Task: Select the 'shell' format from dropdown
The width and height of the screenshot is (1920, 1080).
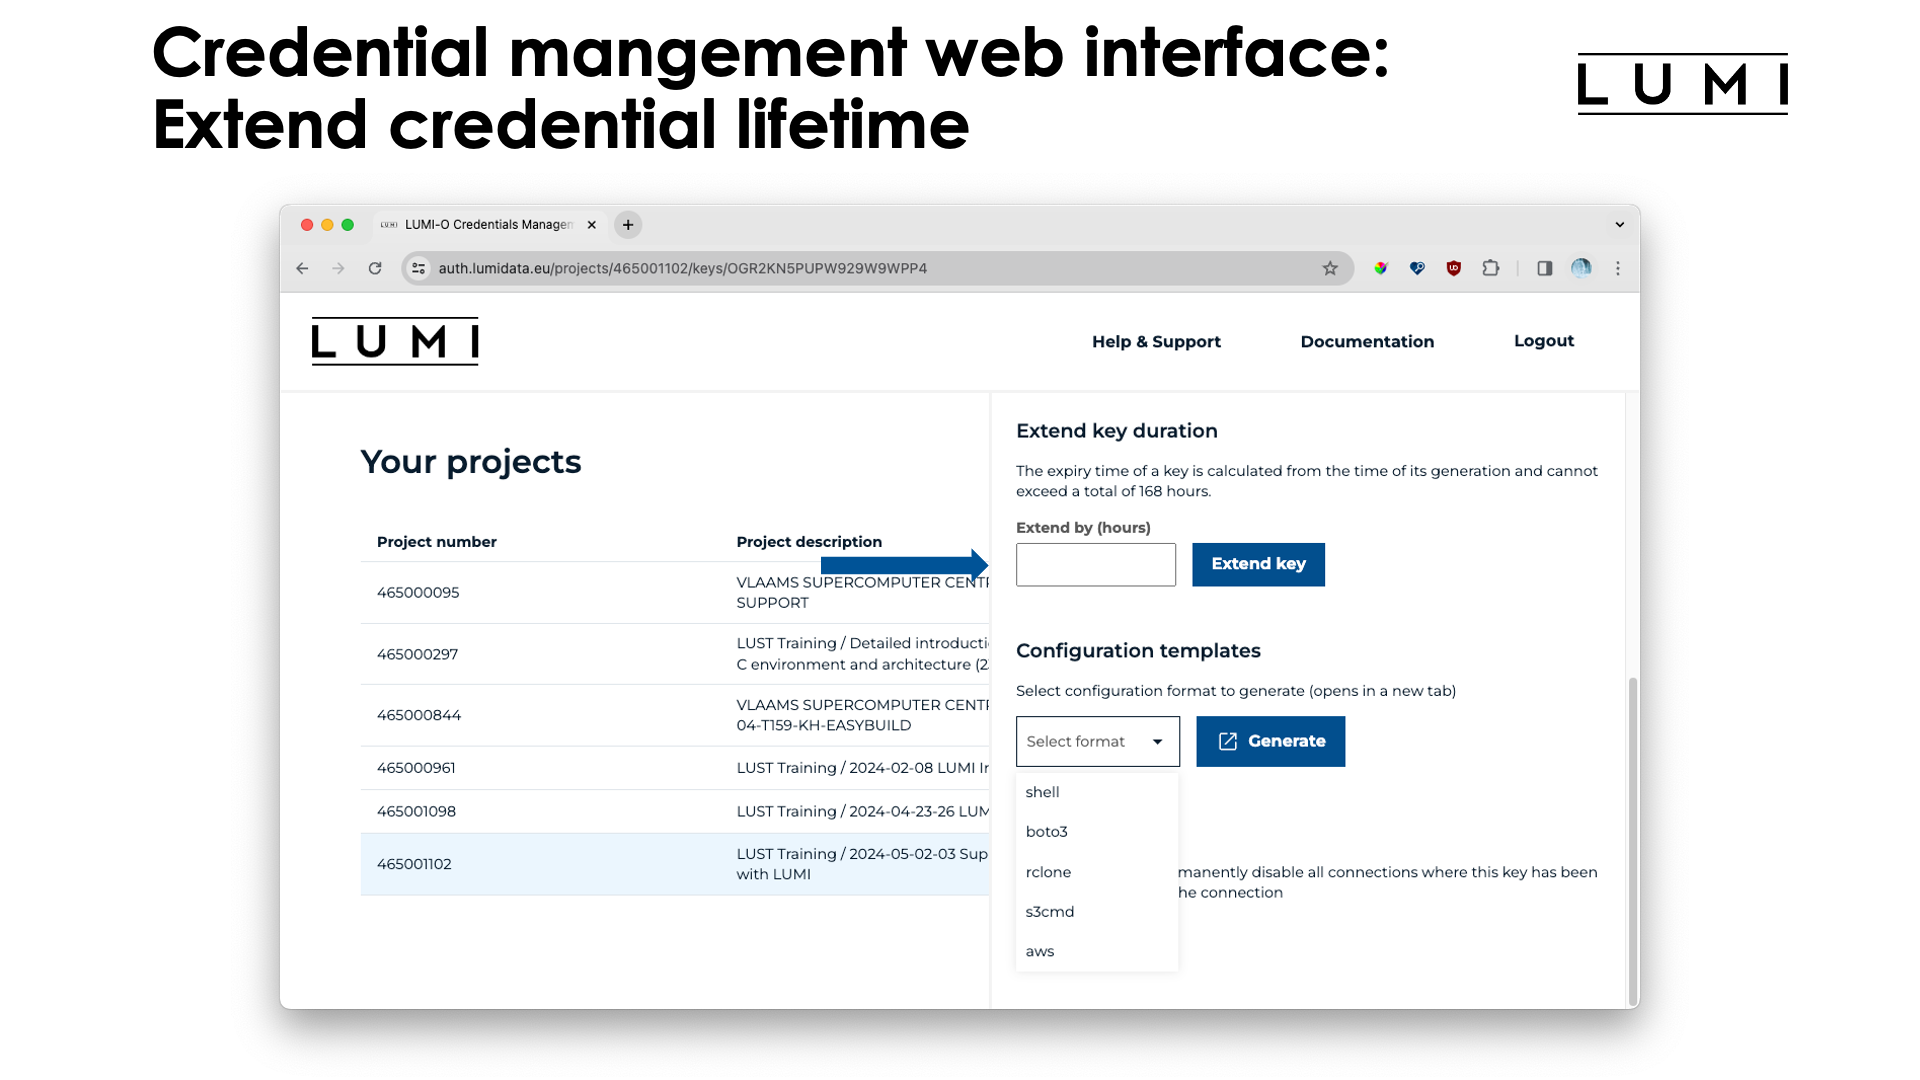Action: 1042,791
